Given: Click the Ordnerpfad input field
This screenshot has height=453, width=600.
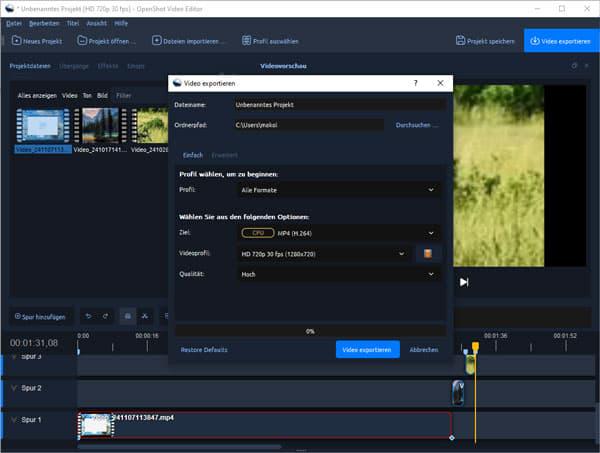Looking at the screenshot, I should tap(308, 125).
